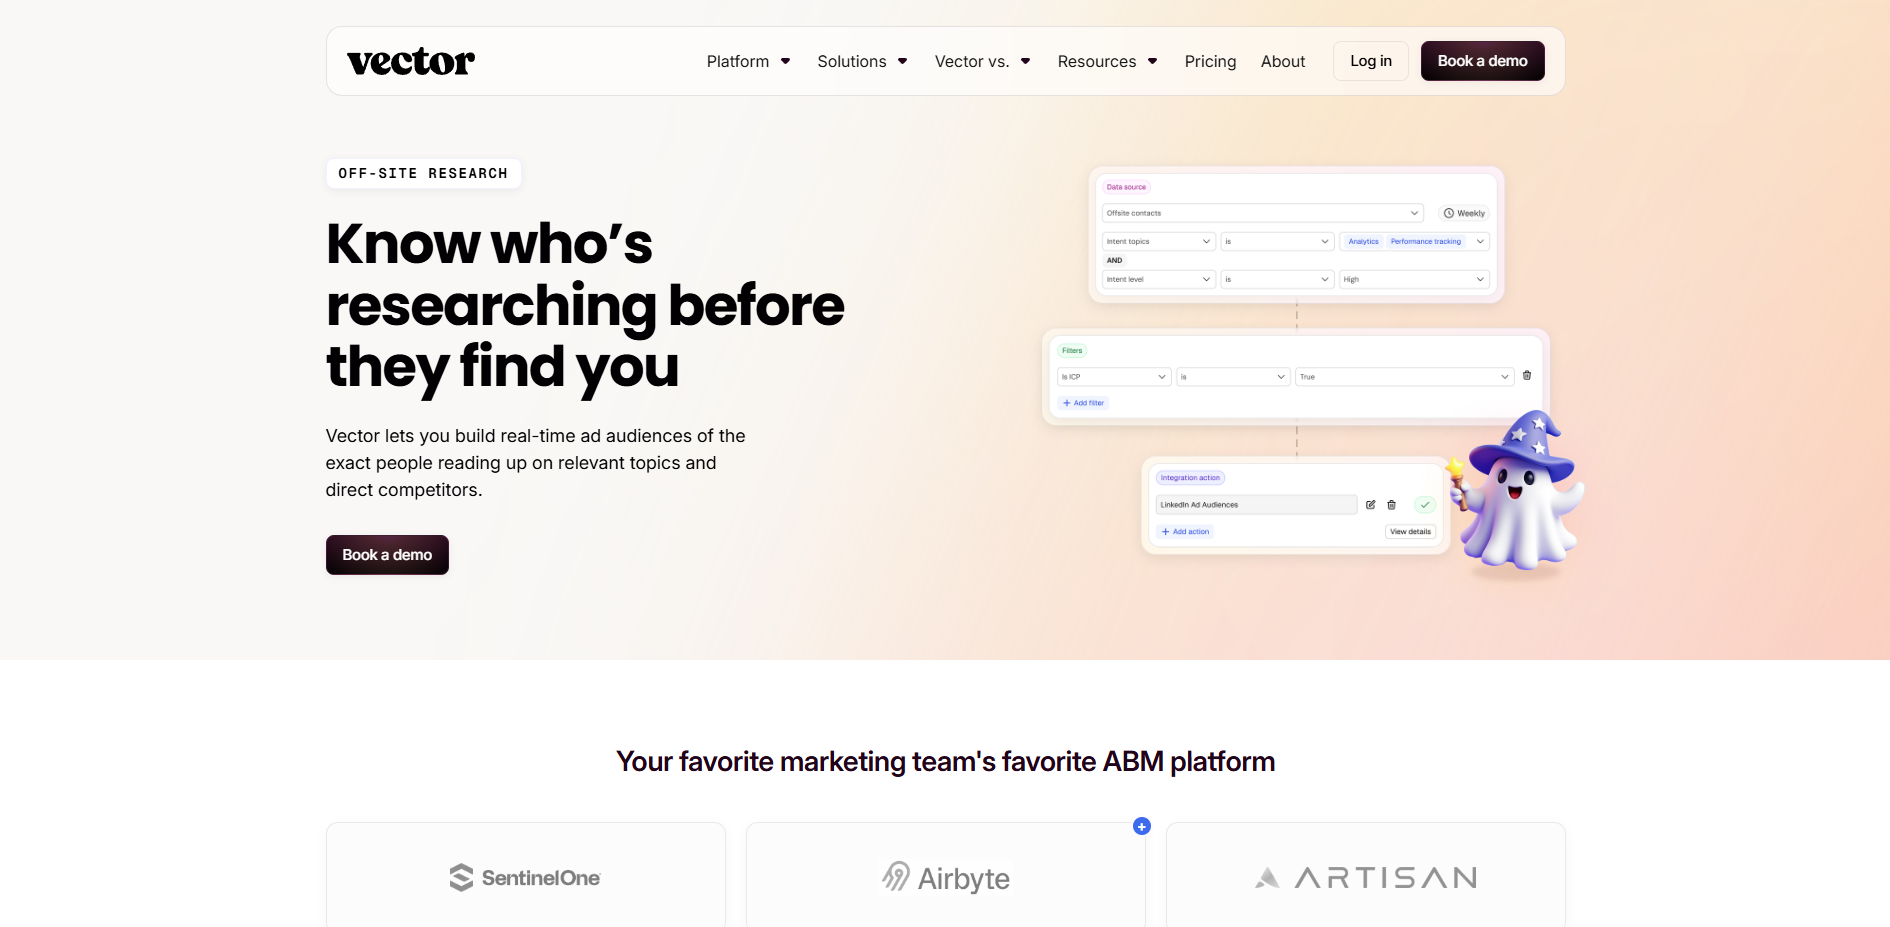Click the Weekly clock schedule chip
Image resolution: width=1890 pixels, height=927 pixels.
pyautogui.click(x=1464, y=213)
